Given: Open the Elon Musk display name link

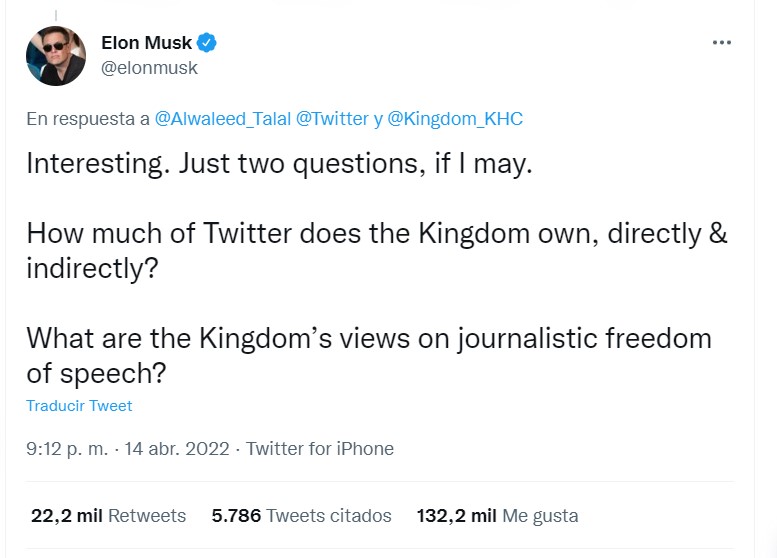Looking at the screenshot, I should (146, 43).
